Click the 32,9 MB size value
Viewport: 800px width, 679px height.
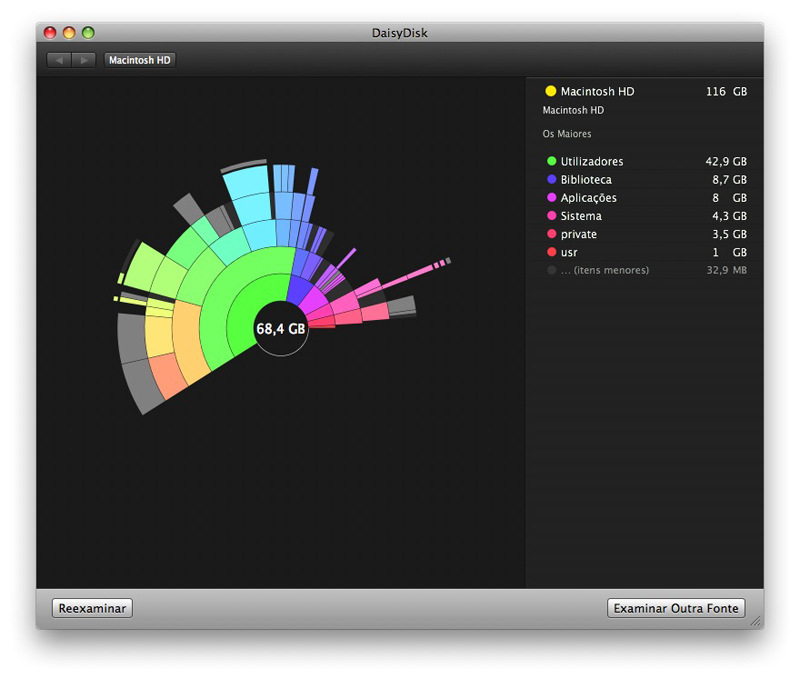pyautogui.click(x=727, y=270)
